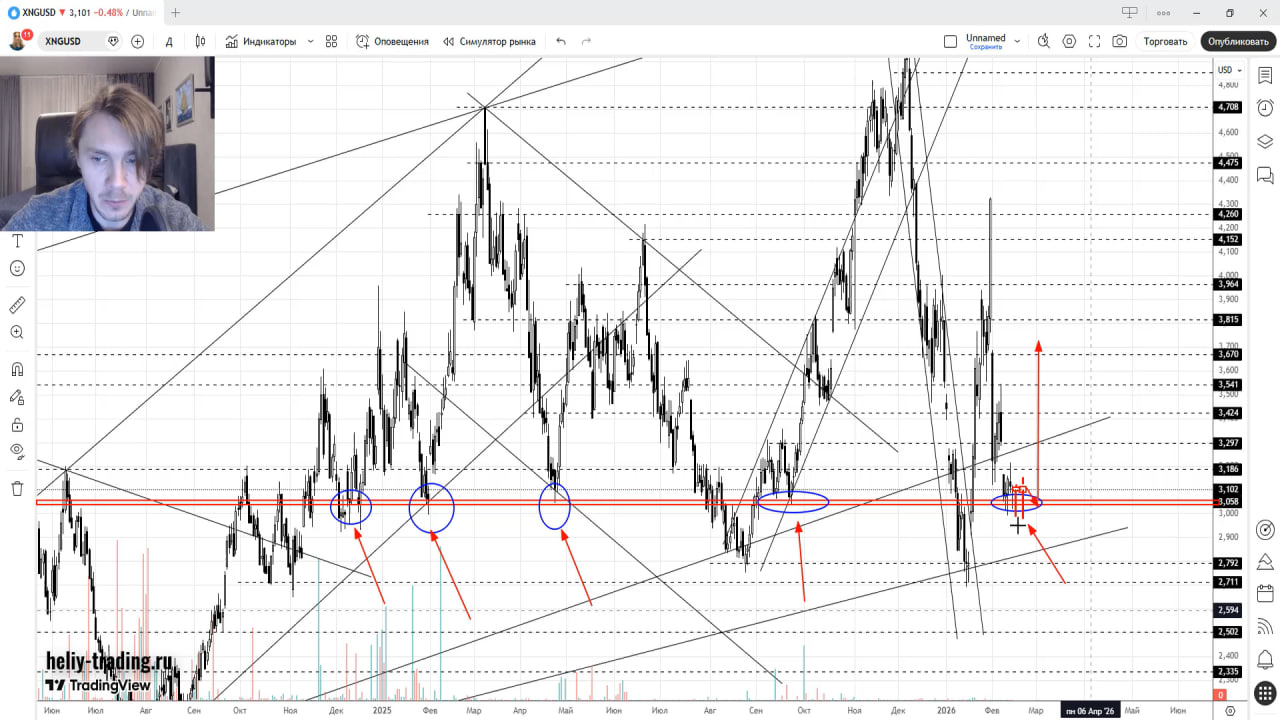
Task: Click the Alerts (Оповещения) button
Action: point(392,41)
